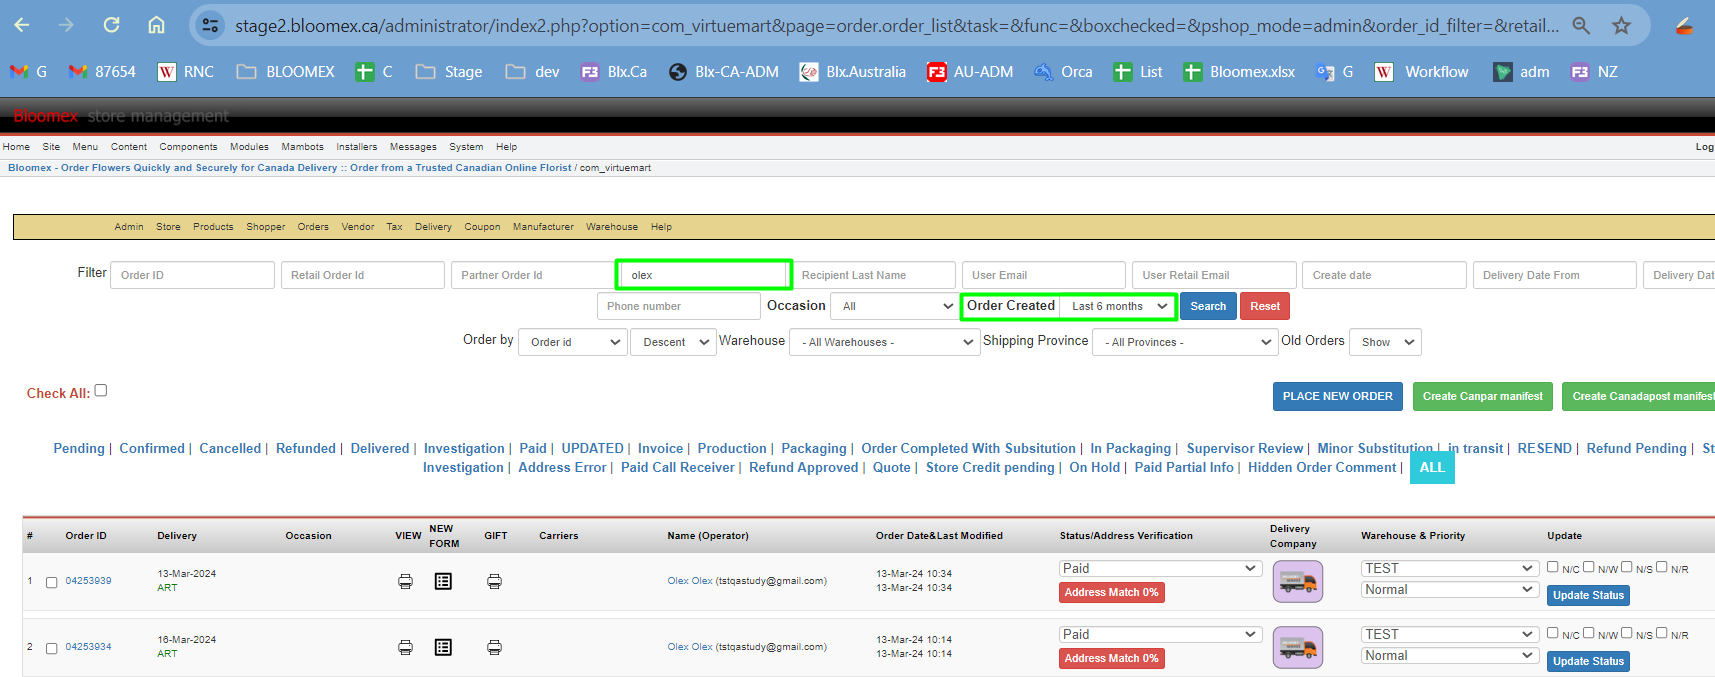Tick N/S checkbox for order 04253939
Screen dimensions: 1715x677
(1626, 567)
